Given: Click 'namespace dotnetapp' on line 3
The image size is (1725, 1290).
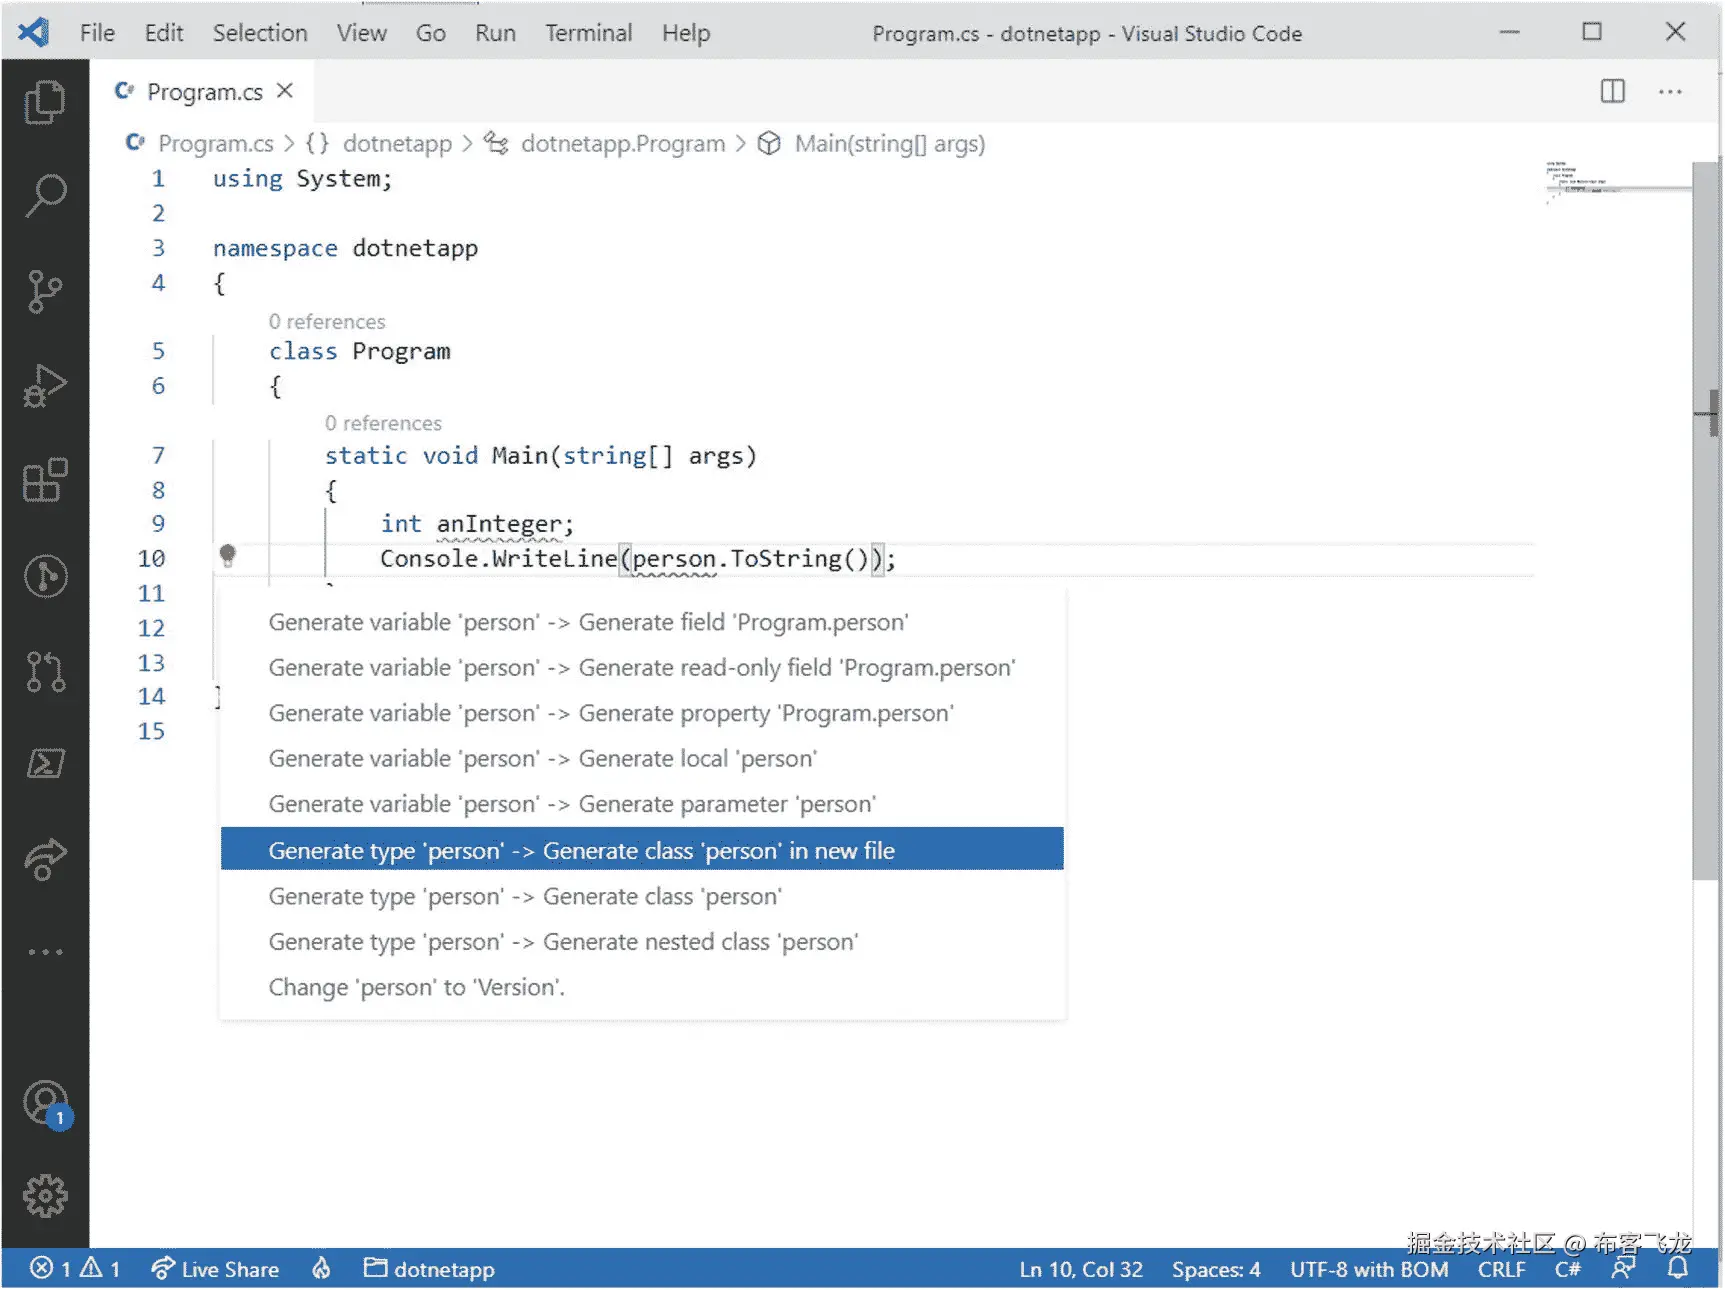Looking at the screenshot, I should [345, 249].
